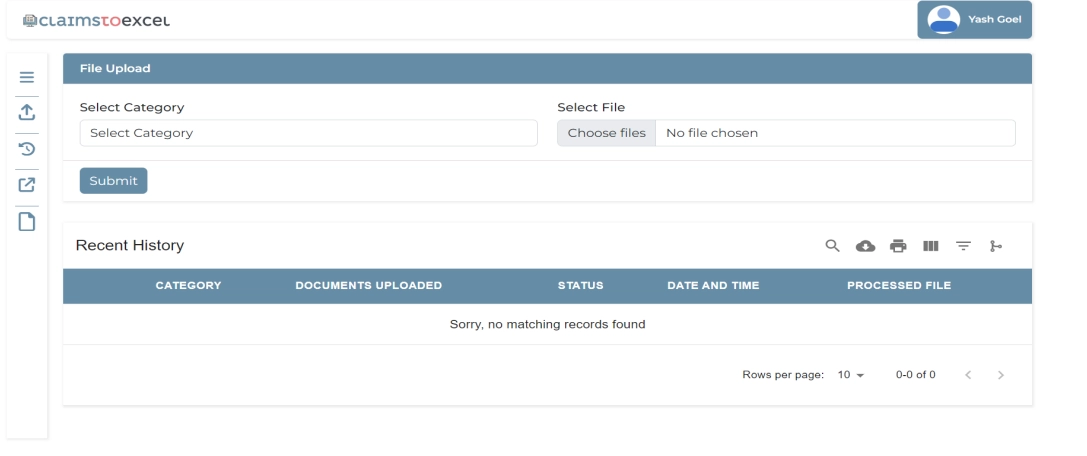Sort by DATE AND TIME column header
1087x456 pixels.
pyautogui.click(x=713, y=286)
